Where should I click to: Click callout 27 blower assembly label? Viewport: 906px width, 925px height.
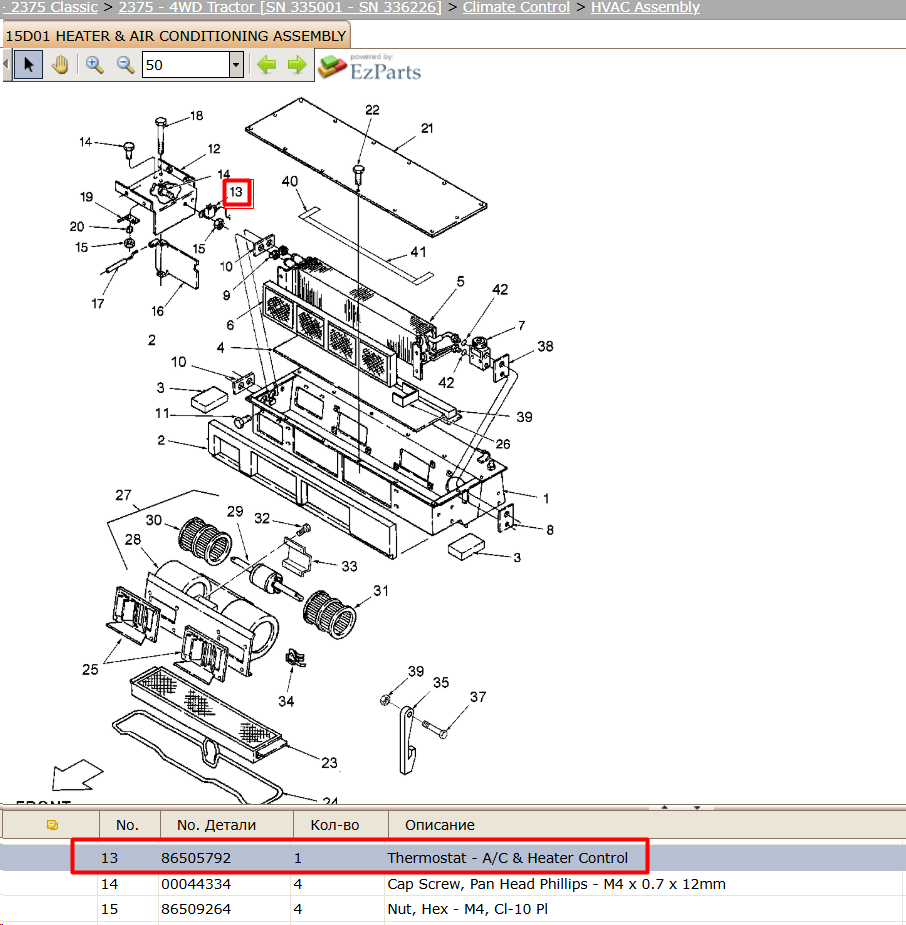pyautogui.click(x=123, y=496)
